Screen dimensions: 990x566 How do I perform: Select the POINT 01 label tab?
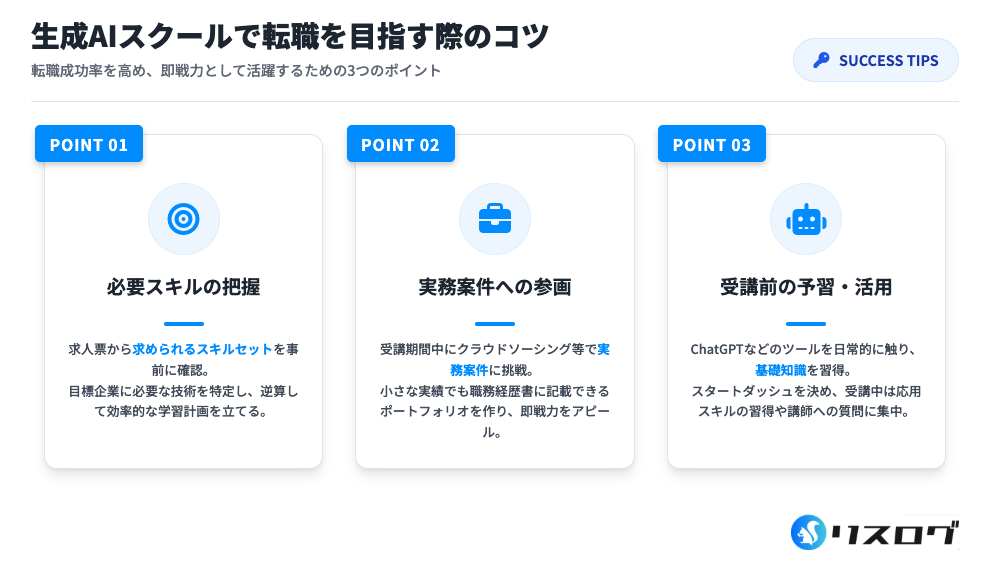(89, 144)
